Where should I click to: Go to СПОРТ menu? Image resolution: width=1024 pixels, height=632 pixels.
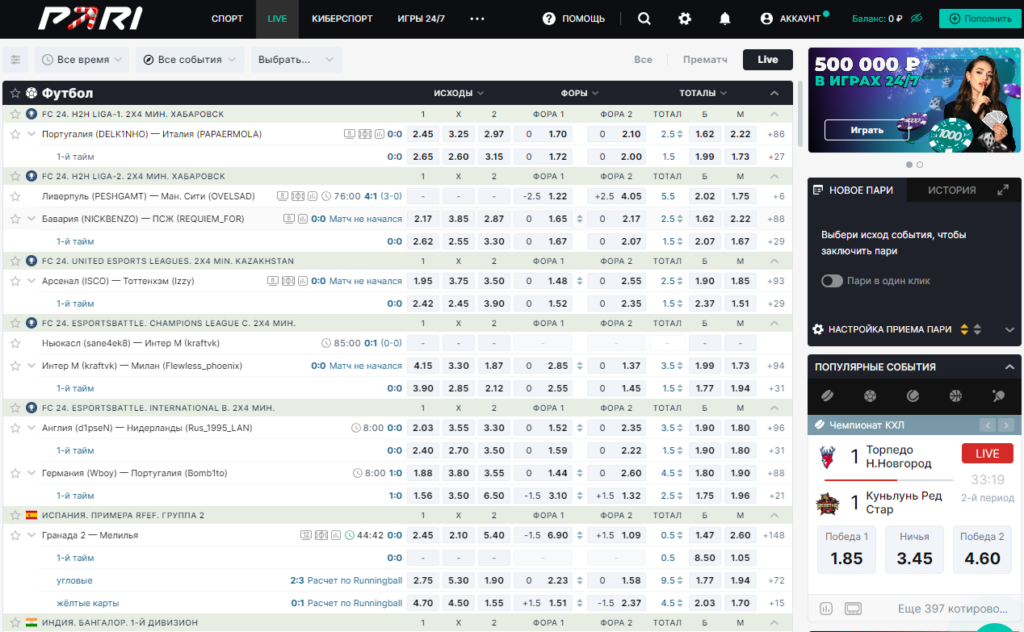227,18
